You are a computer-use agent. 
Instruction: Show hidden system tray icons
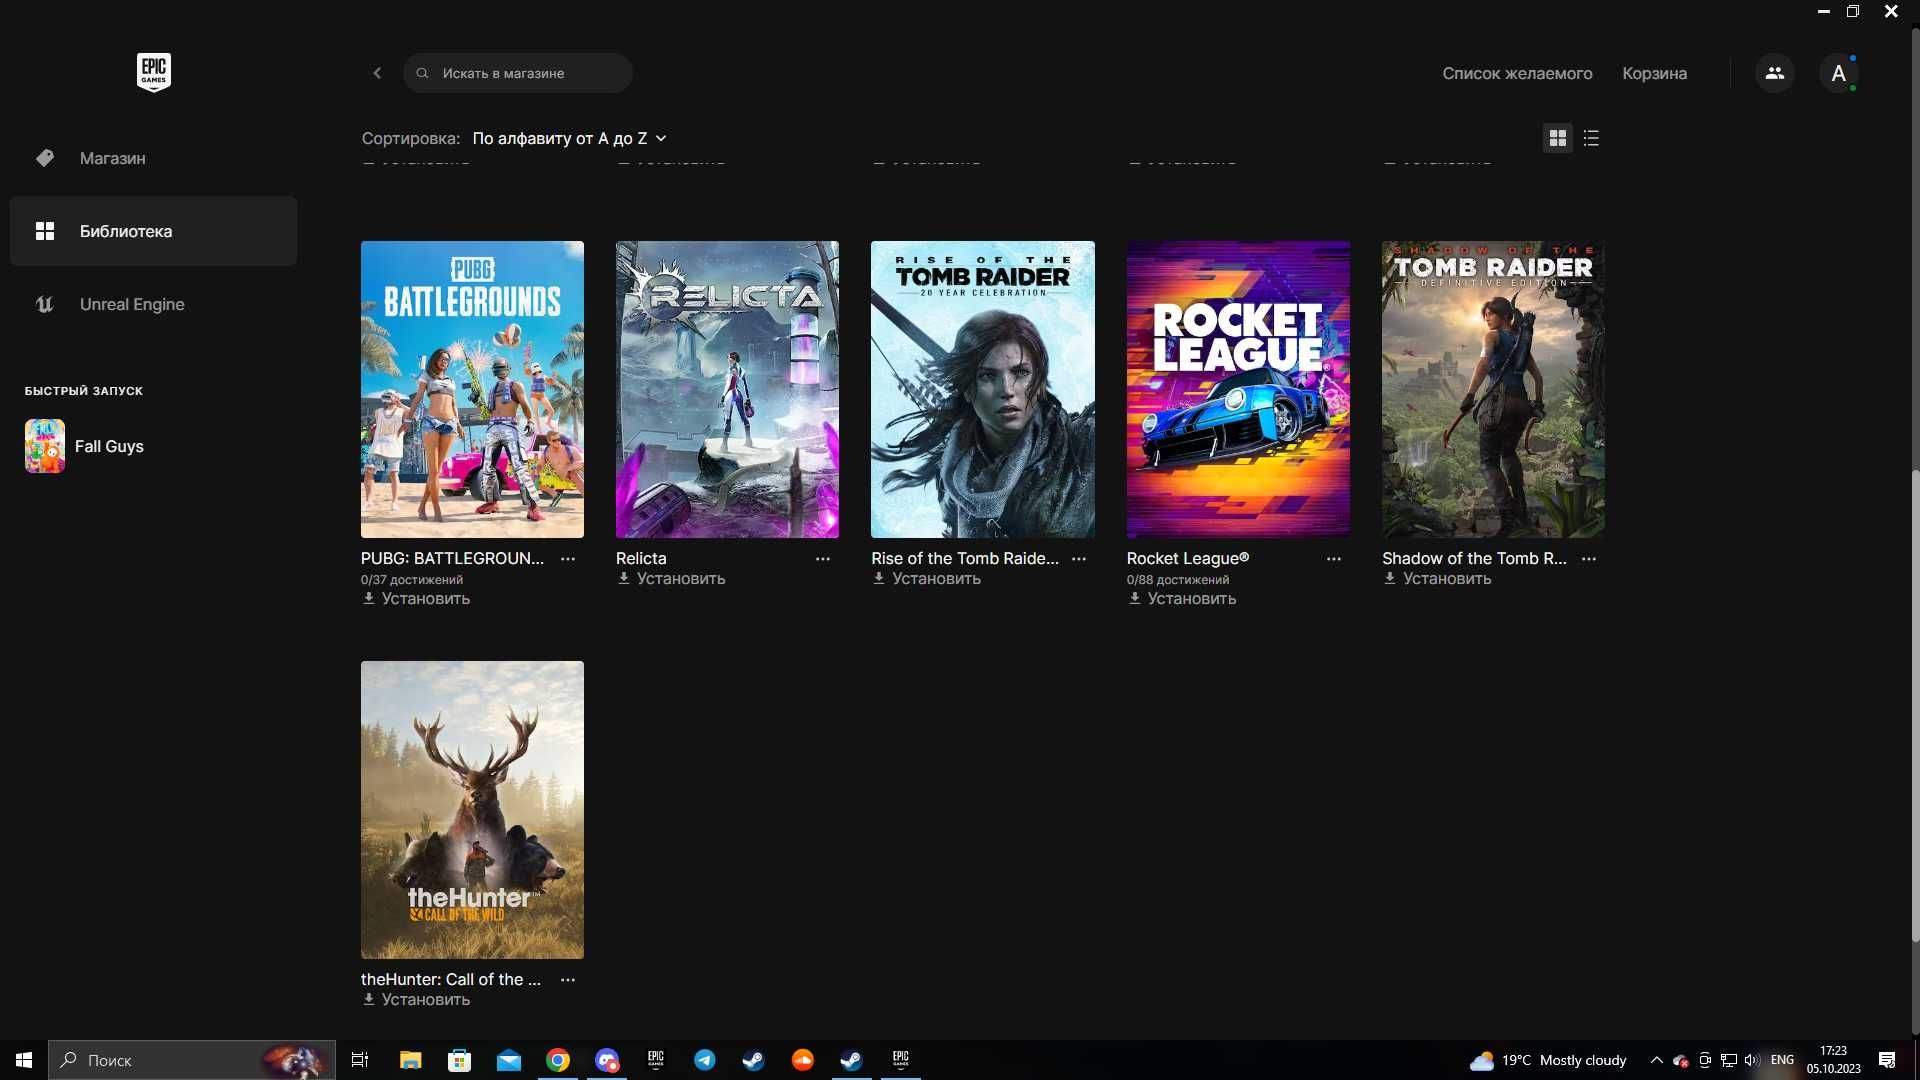1656,1060
